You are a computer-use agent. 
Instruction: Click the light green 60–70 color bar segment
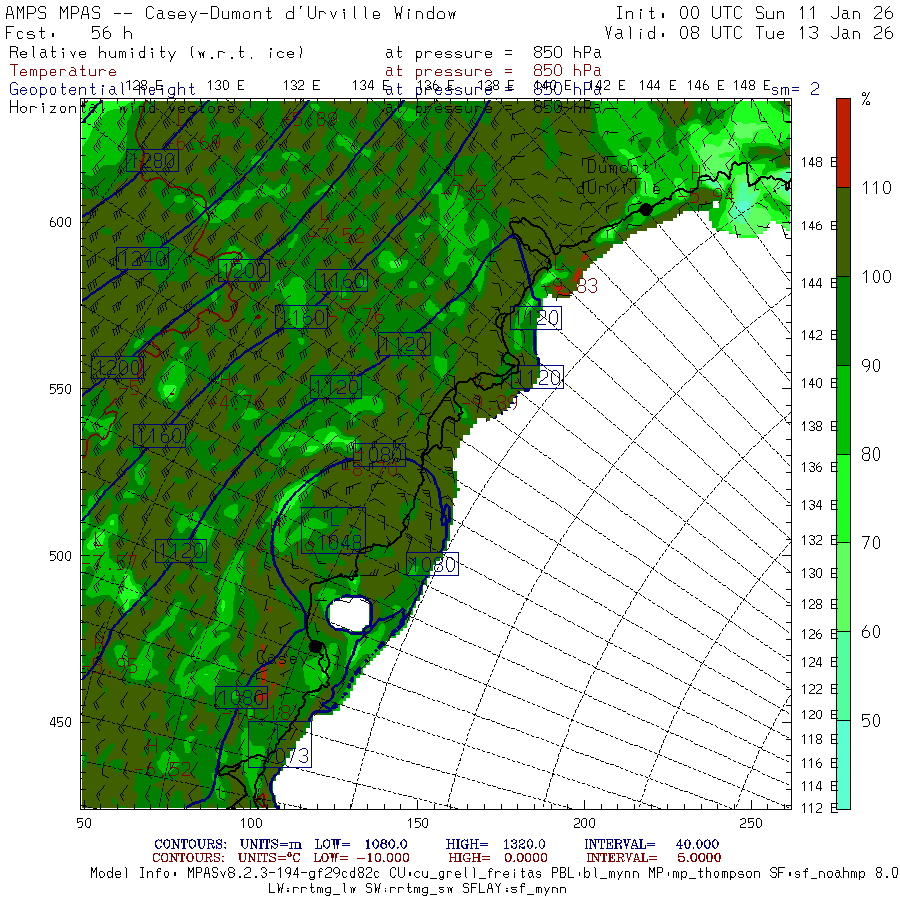(x=843, y=587)
